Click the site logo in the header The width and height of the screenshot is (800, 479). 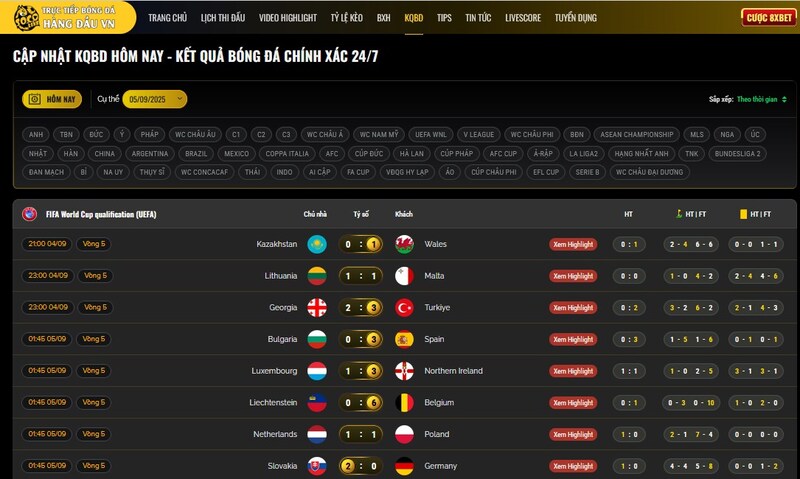[x=67, y=17]
